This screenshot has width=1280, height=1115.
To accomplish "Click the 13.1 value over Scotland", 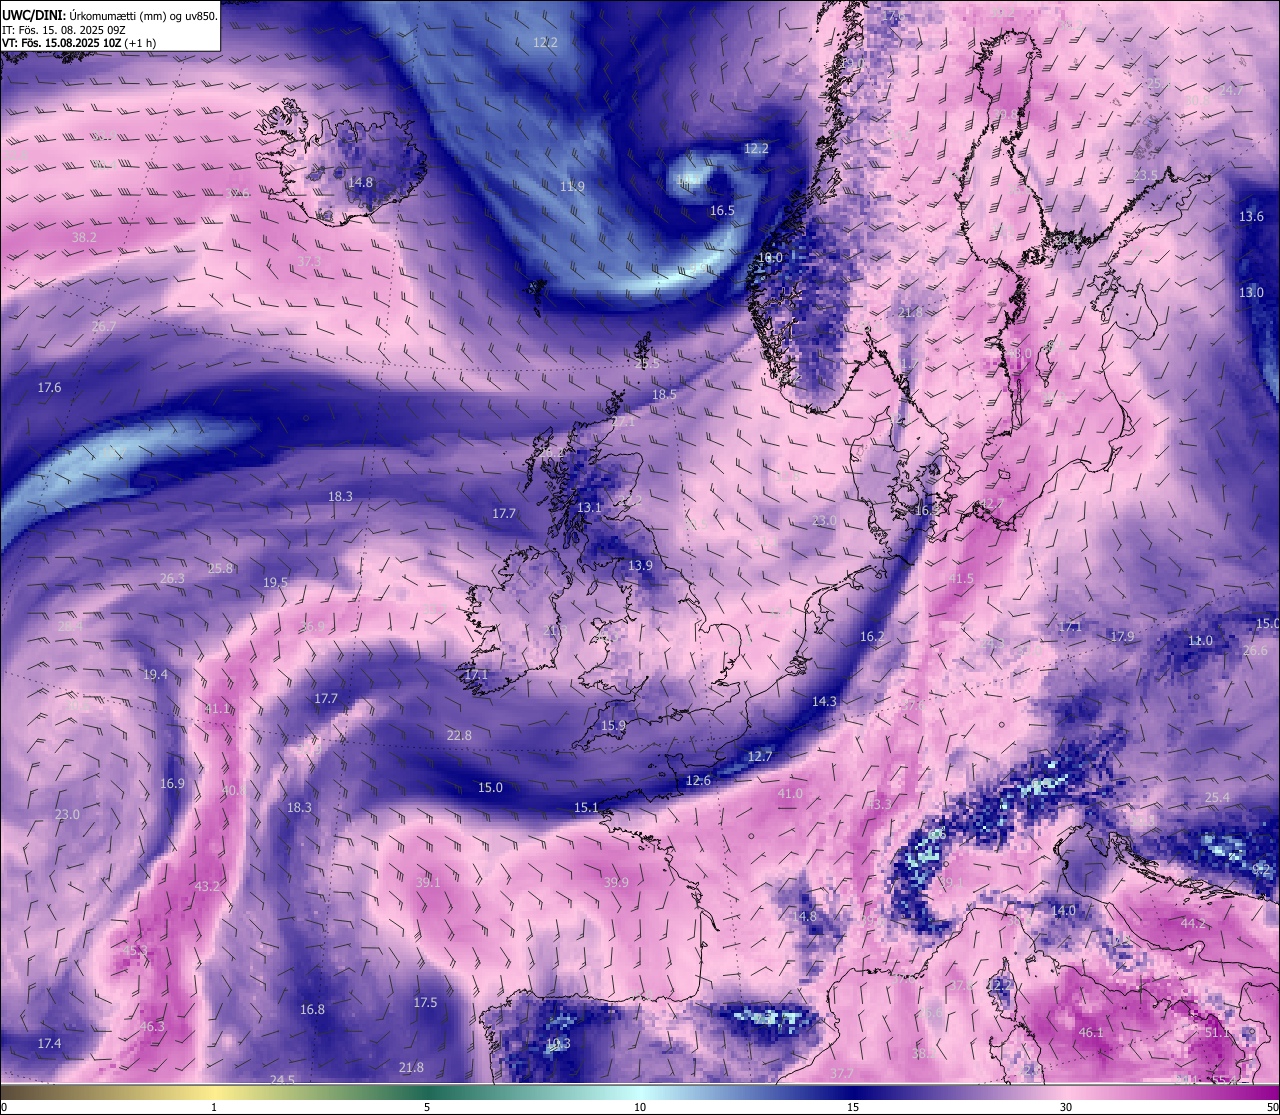I will pyautogui.click(x=589, y=508).
